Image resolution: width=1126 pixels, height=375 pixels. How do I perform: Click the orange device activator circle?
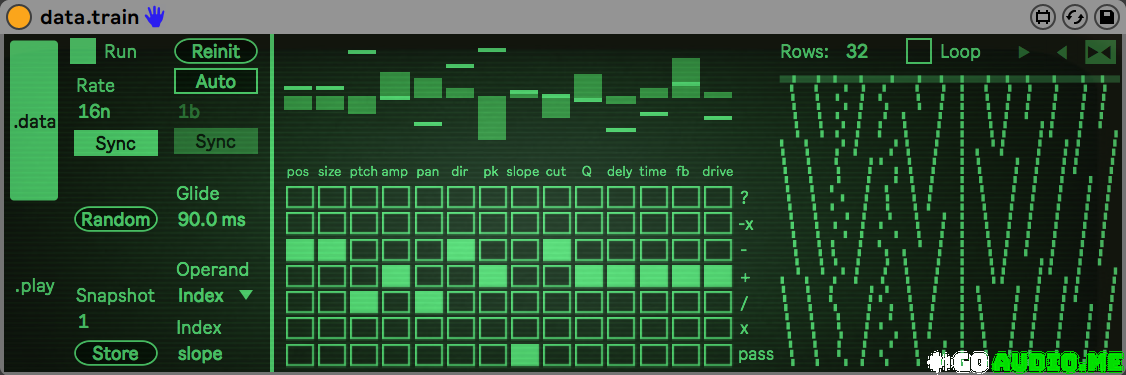[19, 17]
